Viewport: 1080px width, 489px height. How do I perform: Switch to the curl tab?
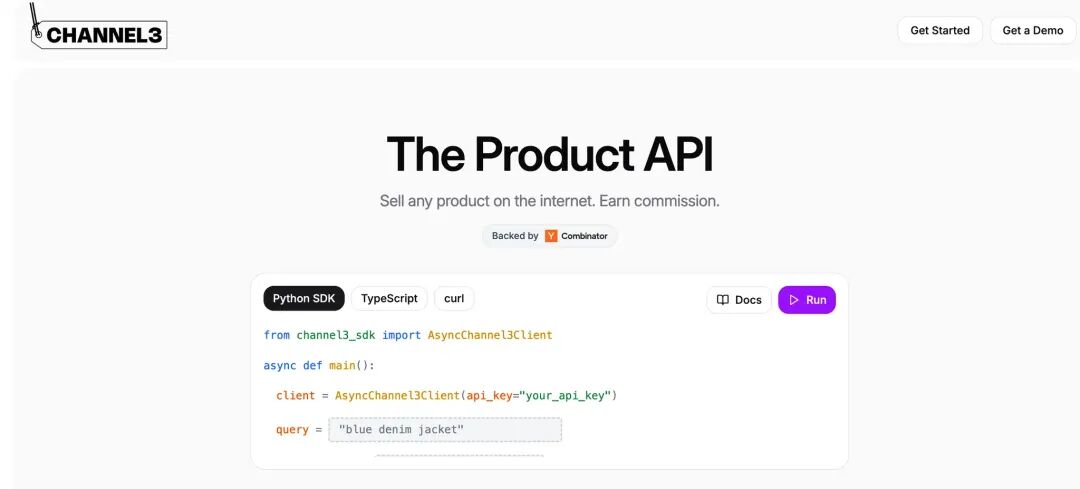[454, 299]
